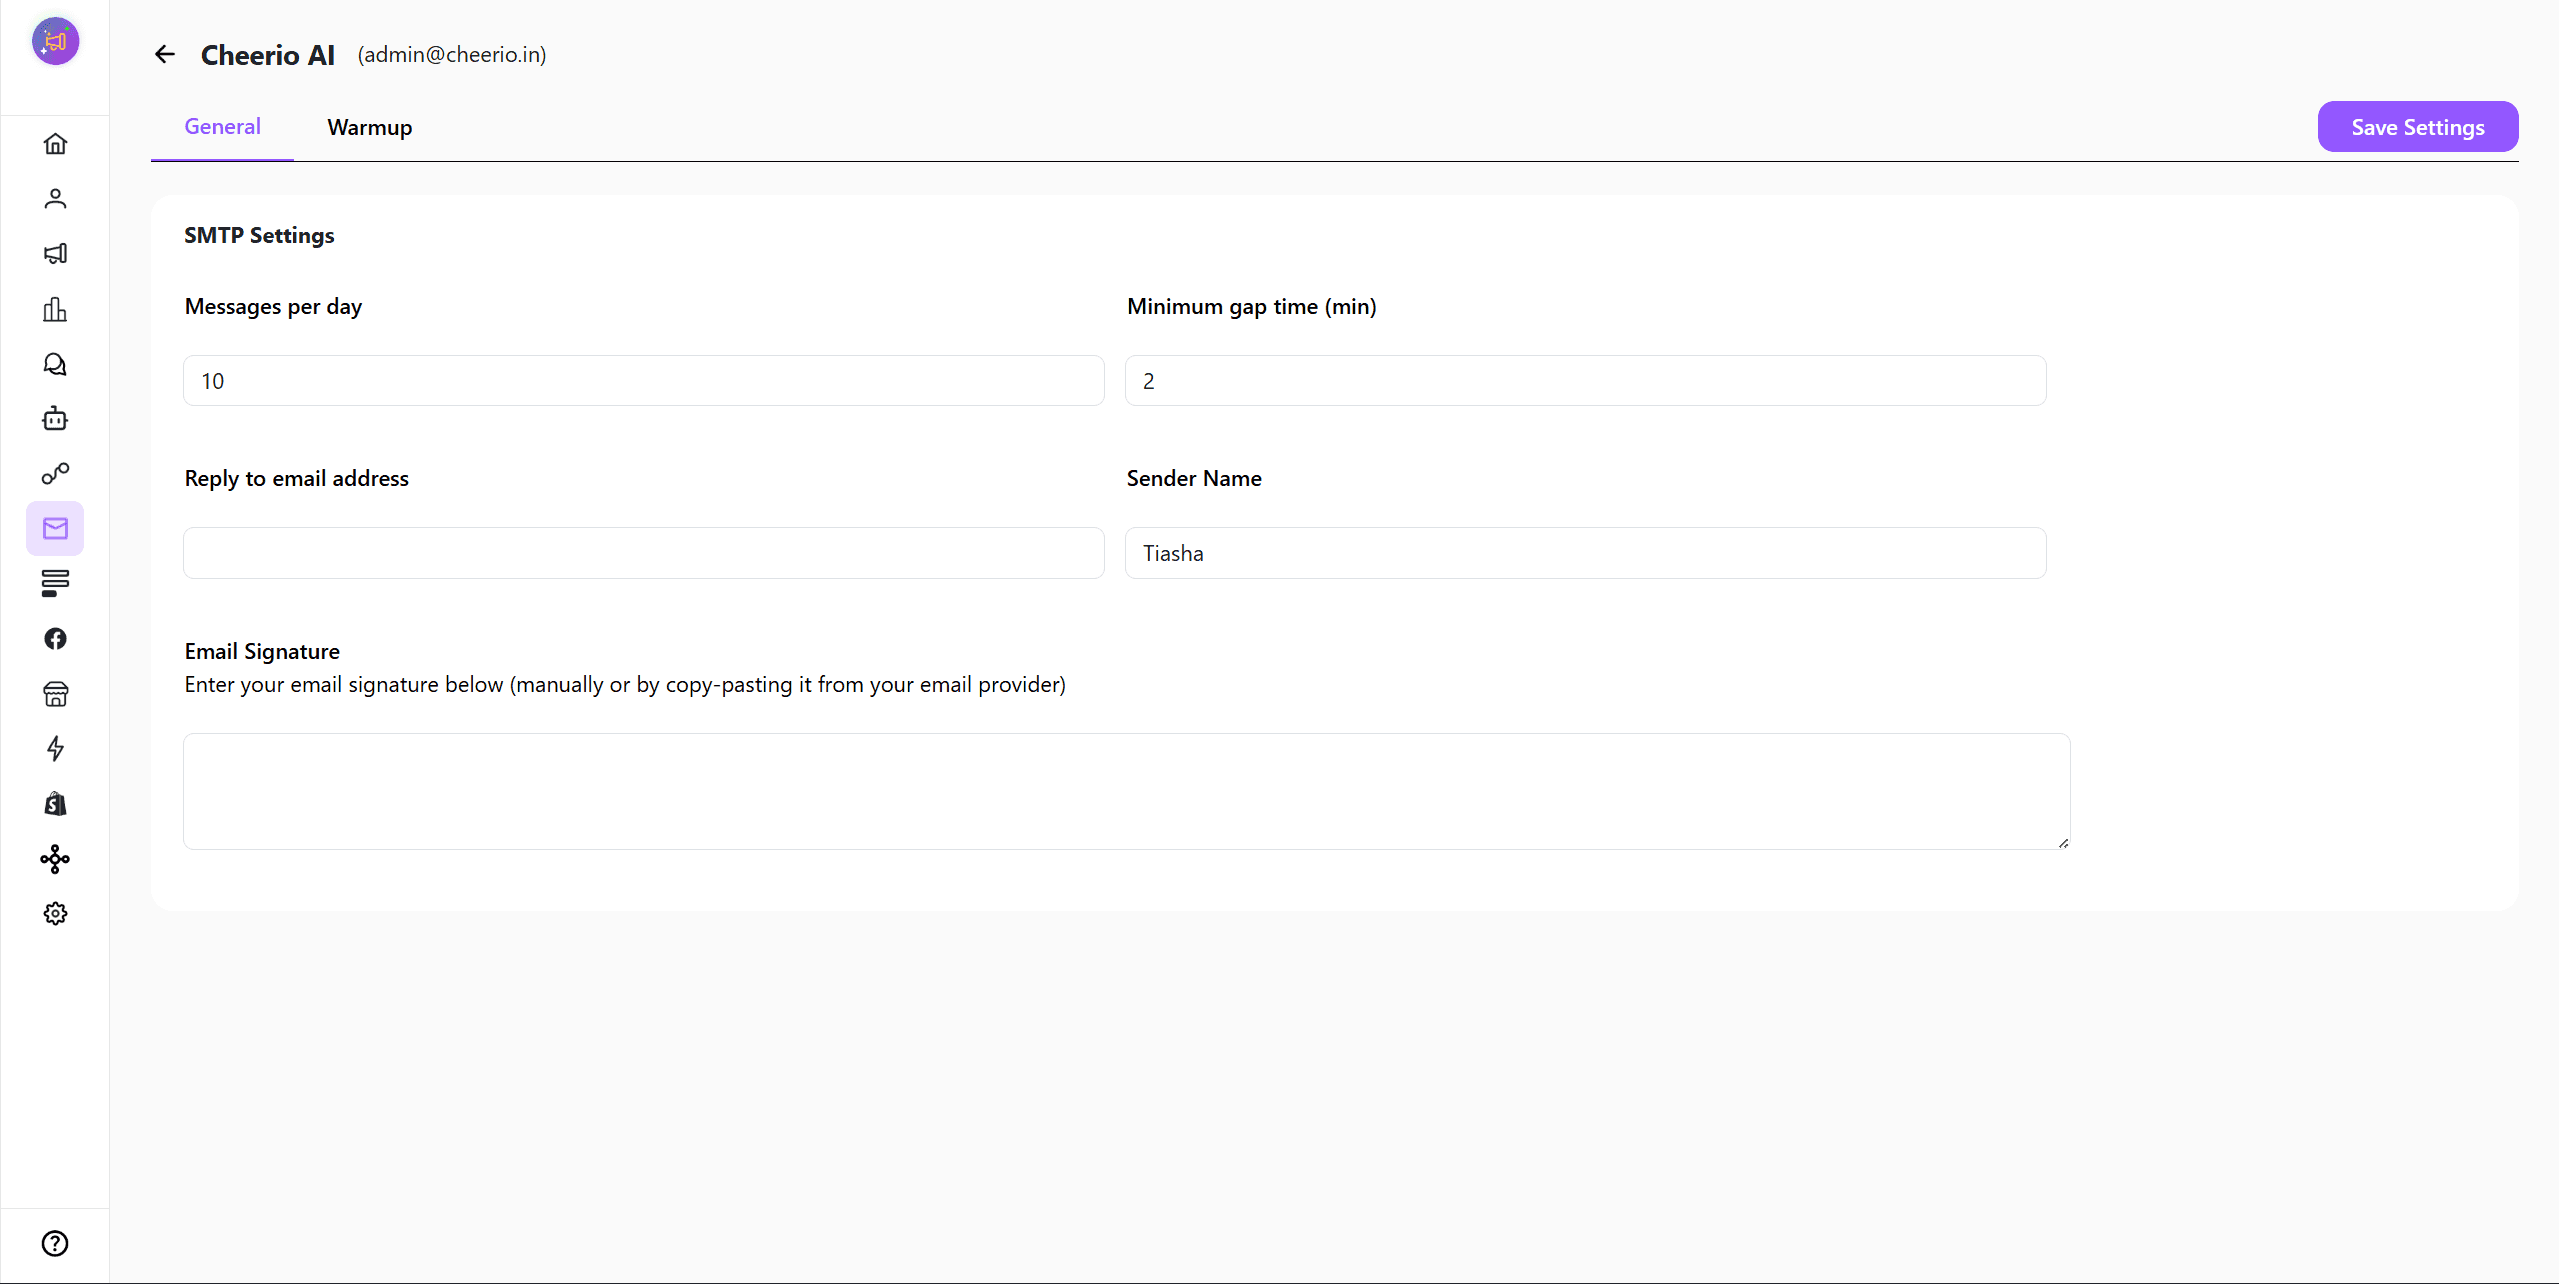Open the Analytics bar chart icon
The height and width of the screenshot is (1284, 2559).
(55, 309)
